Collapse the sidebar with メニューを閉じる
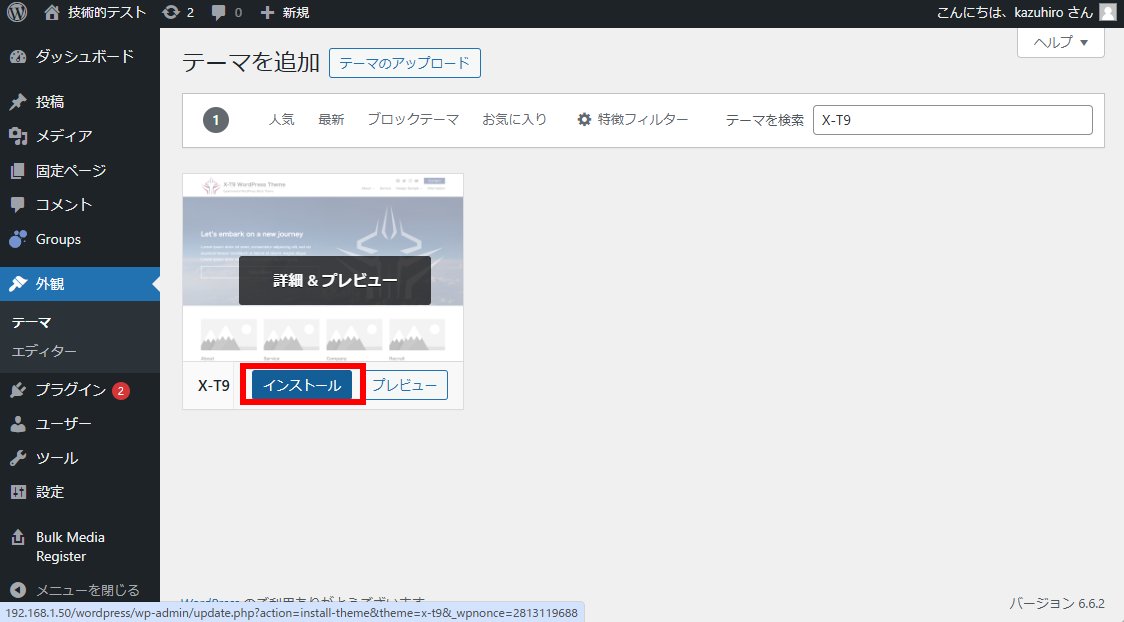The width and height of the screenshot is (1124, 622). [87, 590]
